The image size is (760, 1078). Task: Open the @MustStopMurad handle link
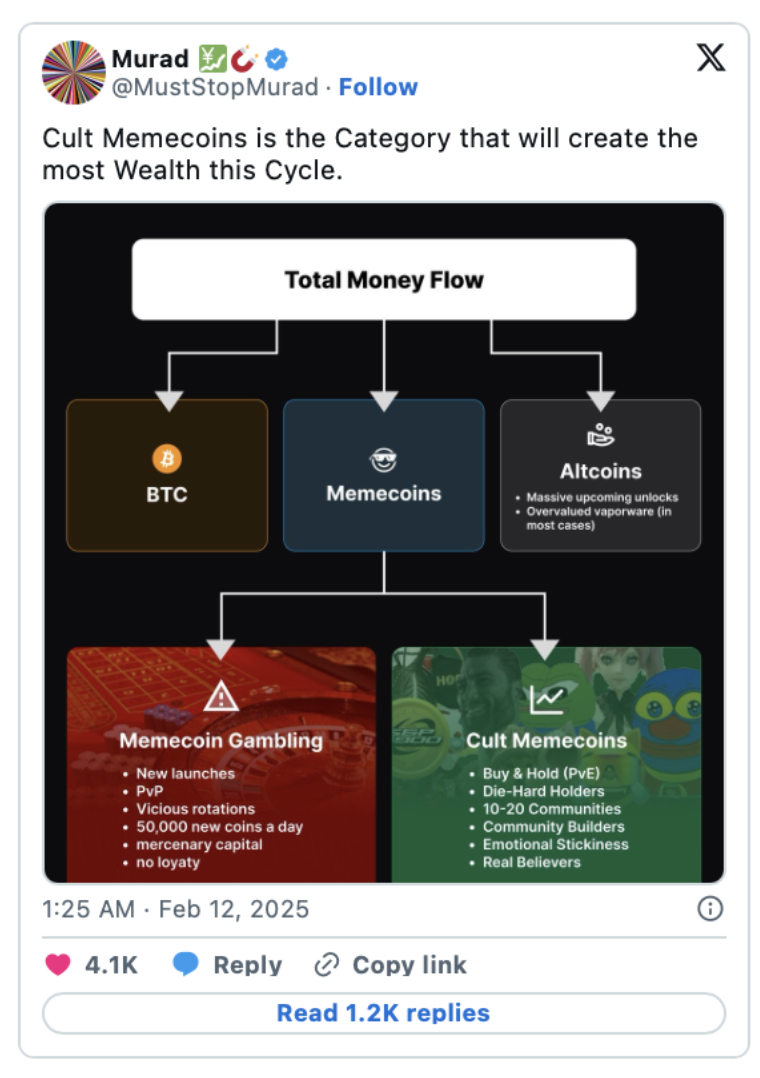[215, 87]
